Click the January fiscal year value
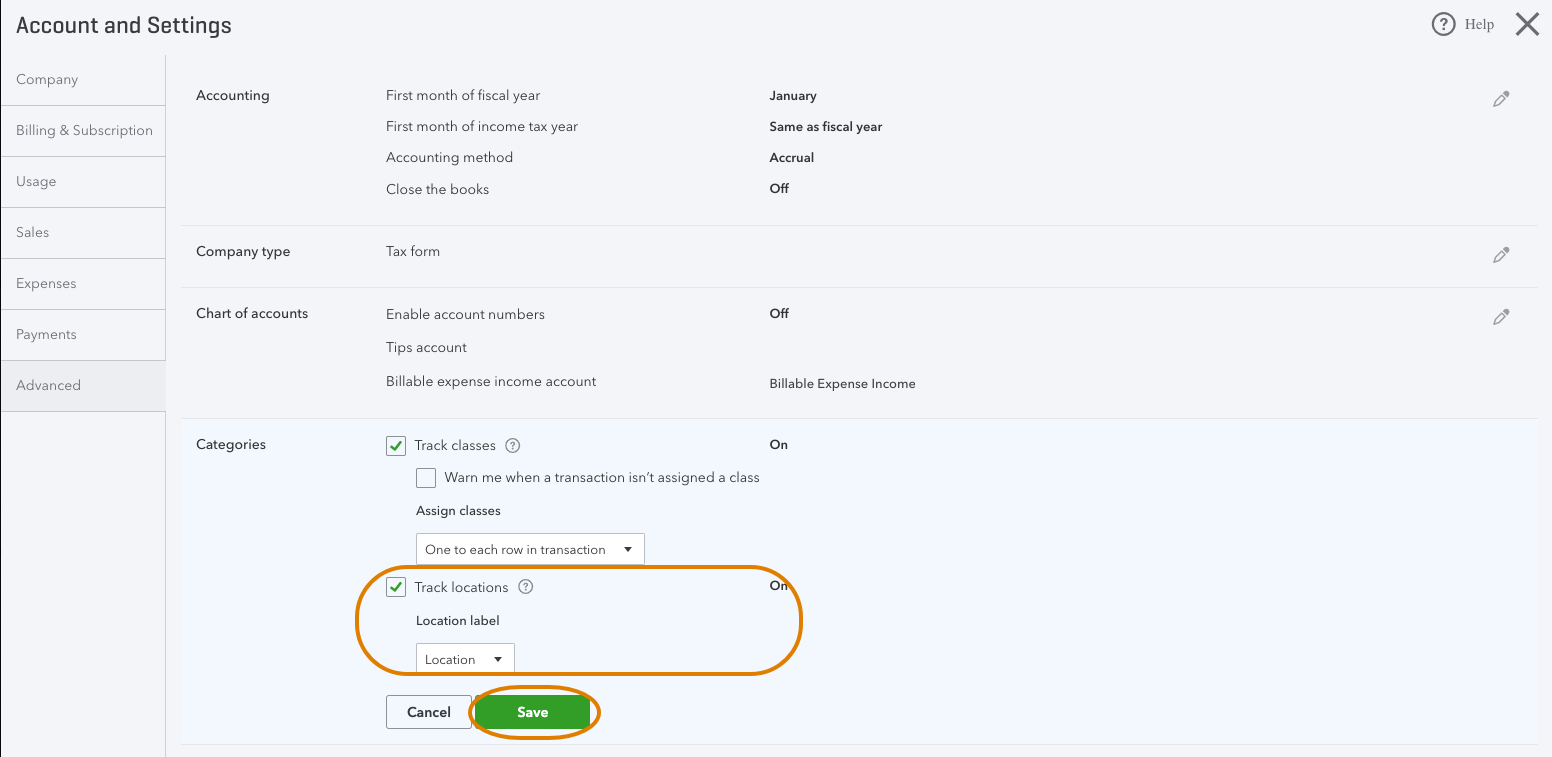 793,96
